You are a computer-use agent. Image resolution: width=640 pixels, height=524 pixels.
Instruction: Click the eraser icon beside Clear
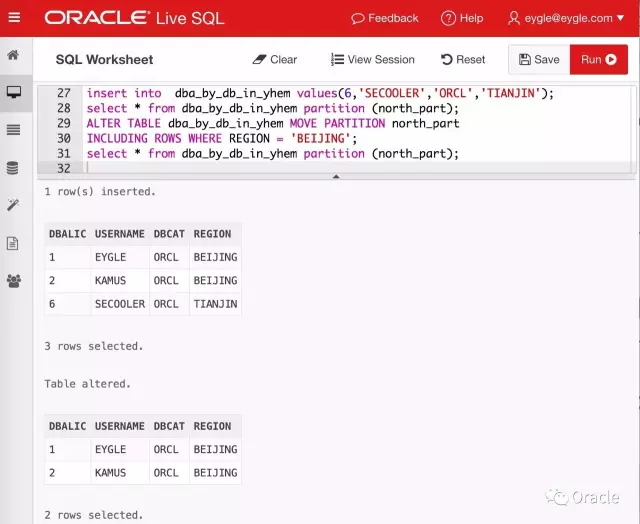259,60
